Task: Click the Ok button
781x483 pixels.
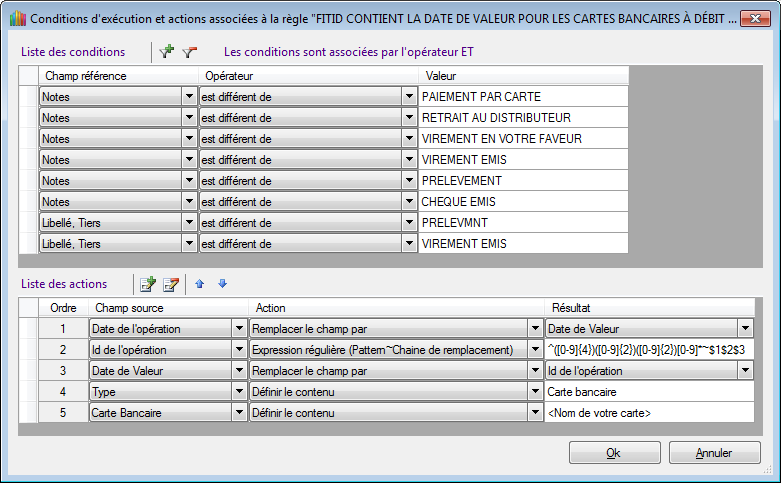Action: click(x=614, y=453)
